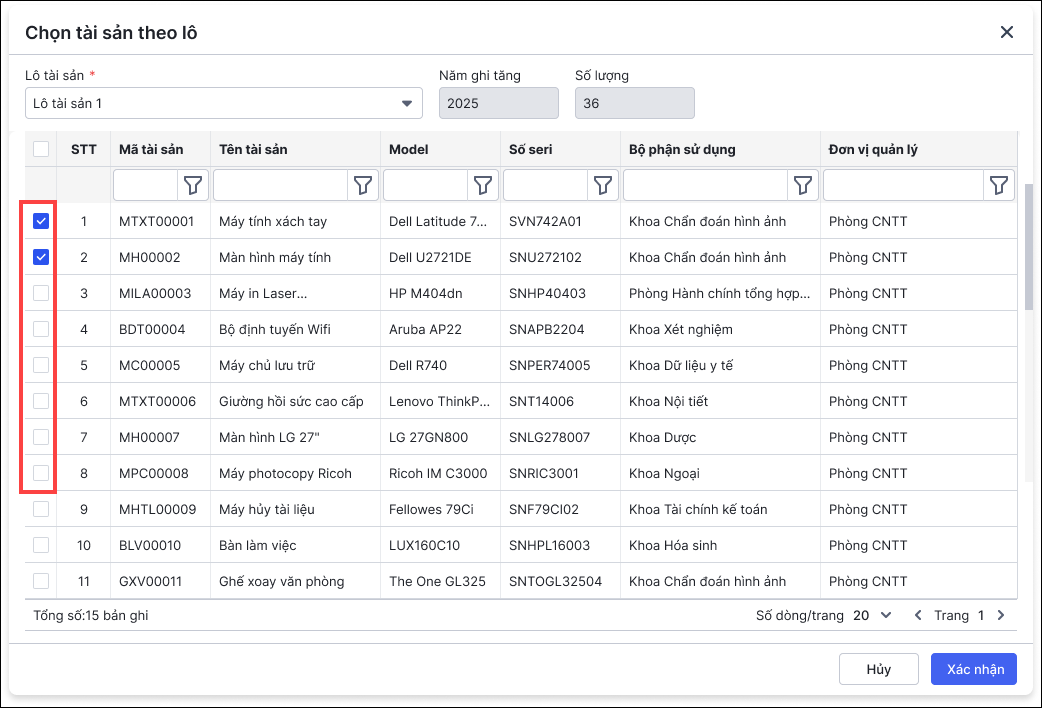Go to next page arrow
Image resolution: width=1042 pixels, height=708 pixels.
click(1001, 615)
